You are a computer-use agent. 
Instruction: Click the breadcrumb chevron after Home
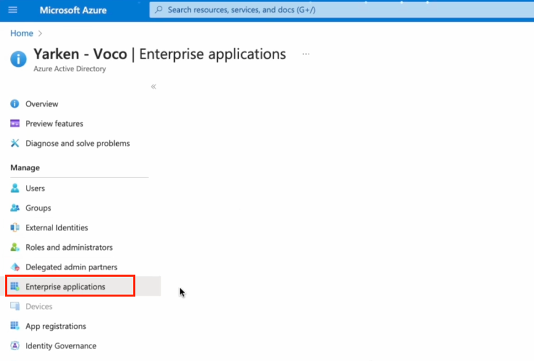(x=40, y=33)
